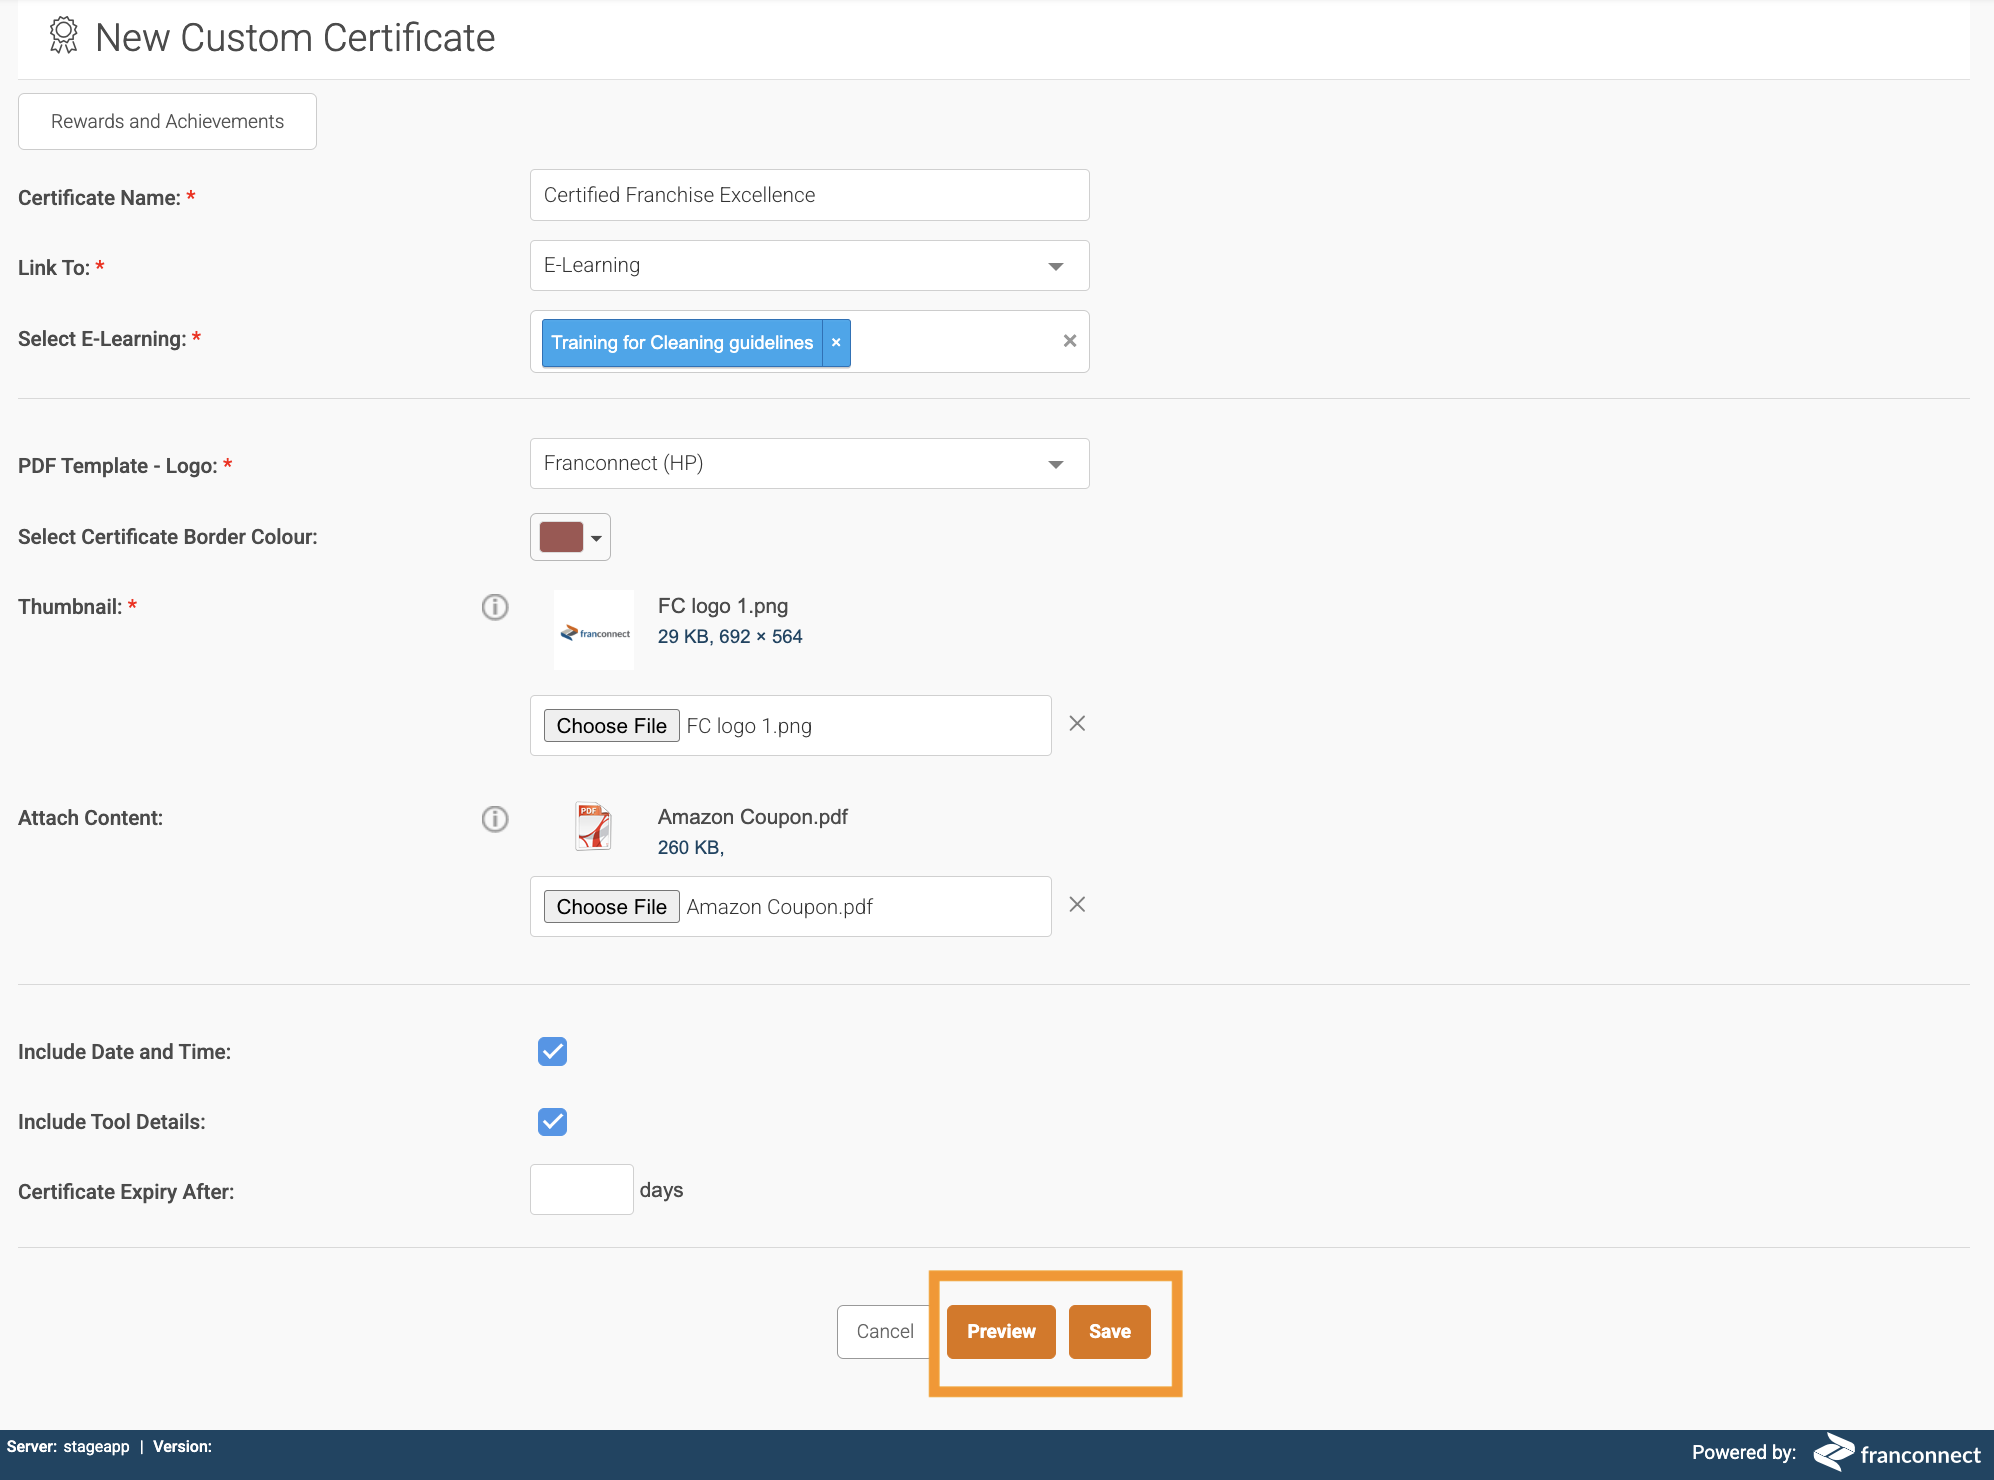Clear all selected E-Learning items
Screen dimensions: 1994x1480
point(1070,341)
